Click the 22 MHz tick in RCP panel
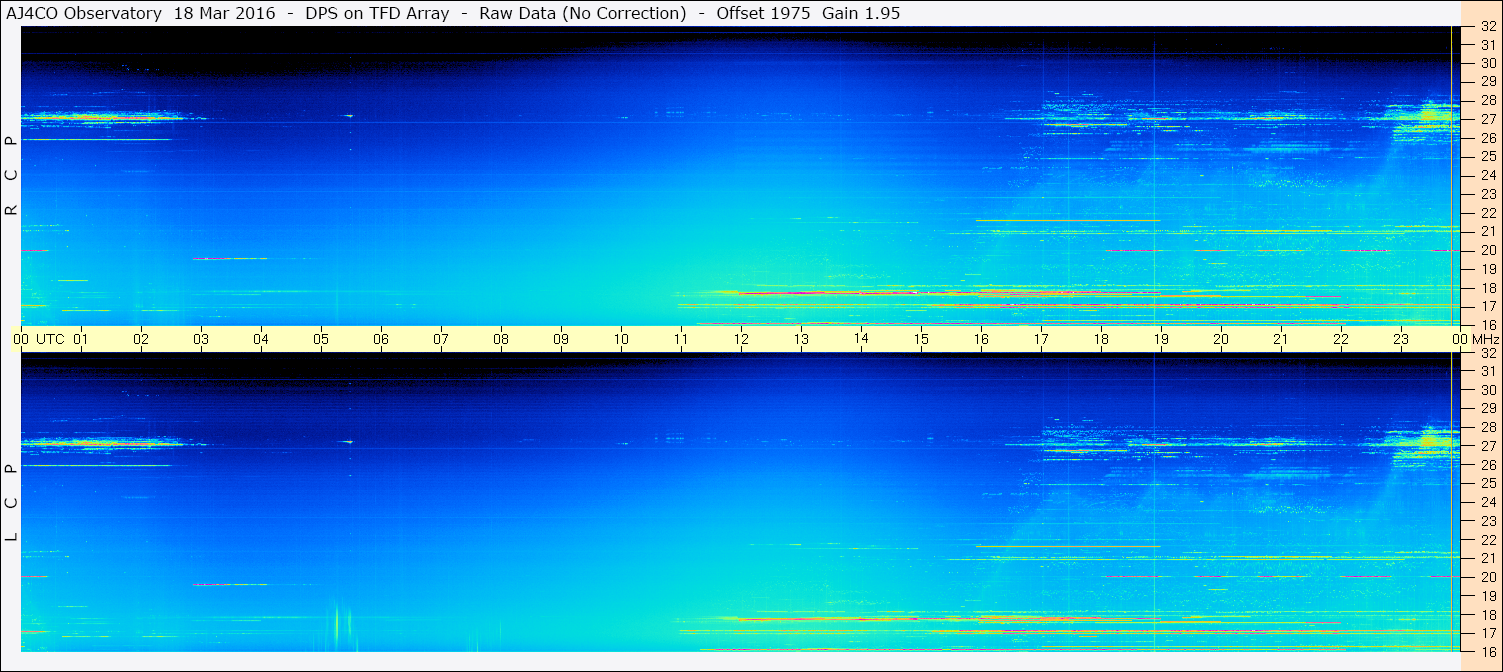 point(1488,213)
